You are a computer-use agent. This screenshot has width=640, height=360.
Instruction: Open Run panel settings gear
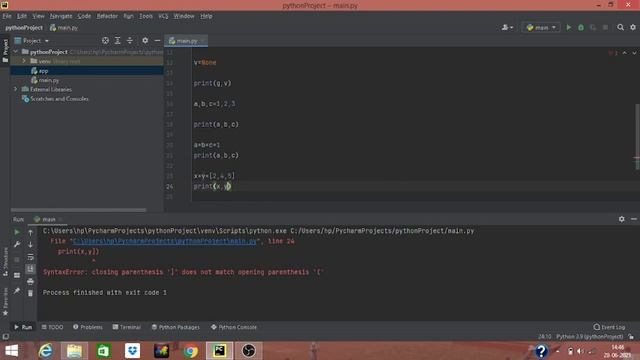coord(621,219)
